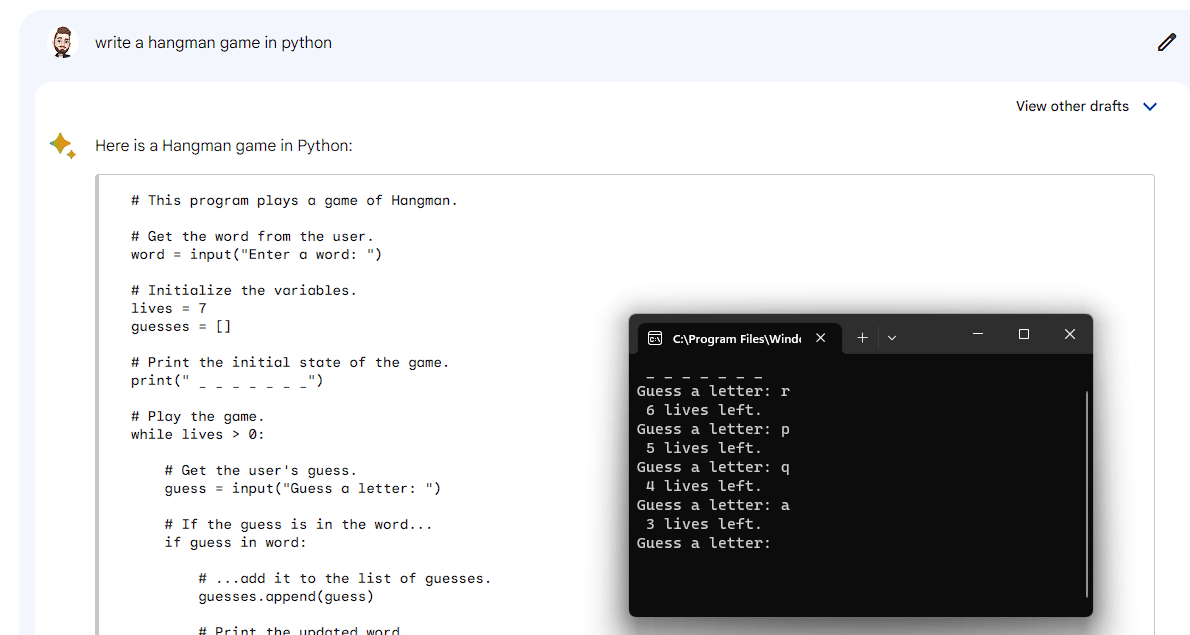This screenshot has height=635, width=1190.
Task: Click the comment '# Play the game.'
Action: point(197,417)
